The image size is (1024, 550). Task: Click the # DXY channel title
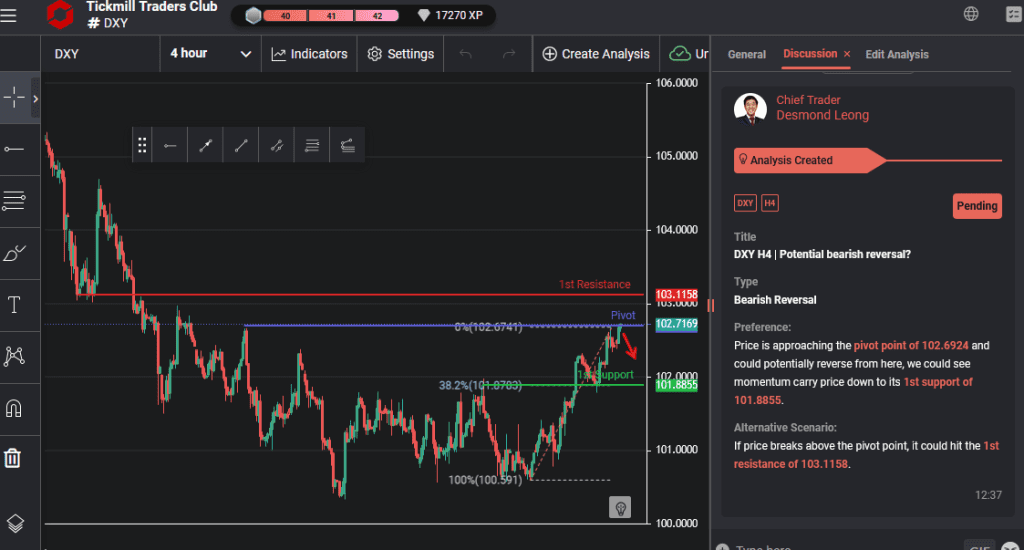(x=108, y=23)
